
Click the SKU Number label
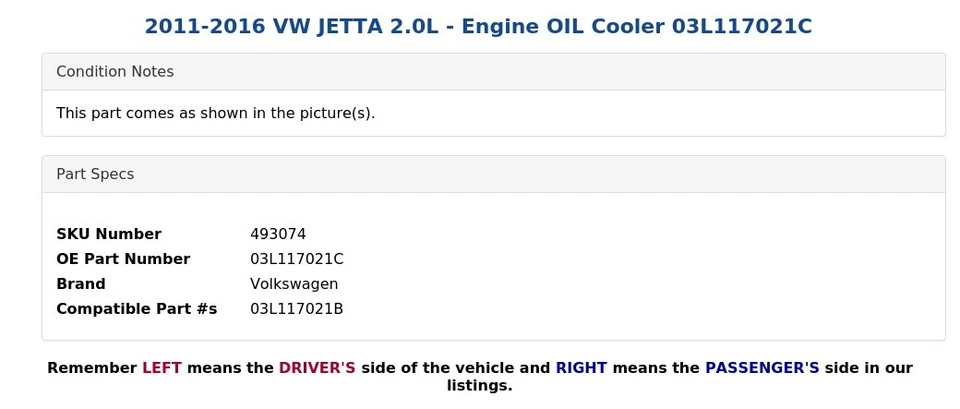click(109, 234)
